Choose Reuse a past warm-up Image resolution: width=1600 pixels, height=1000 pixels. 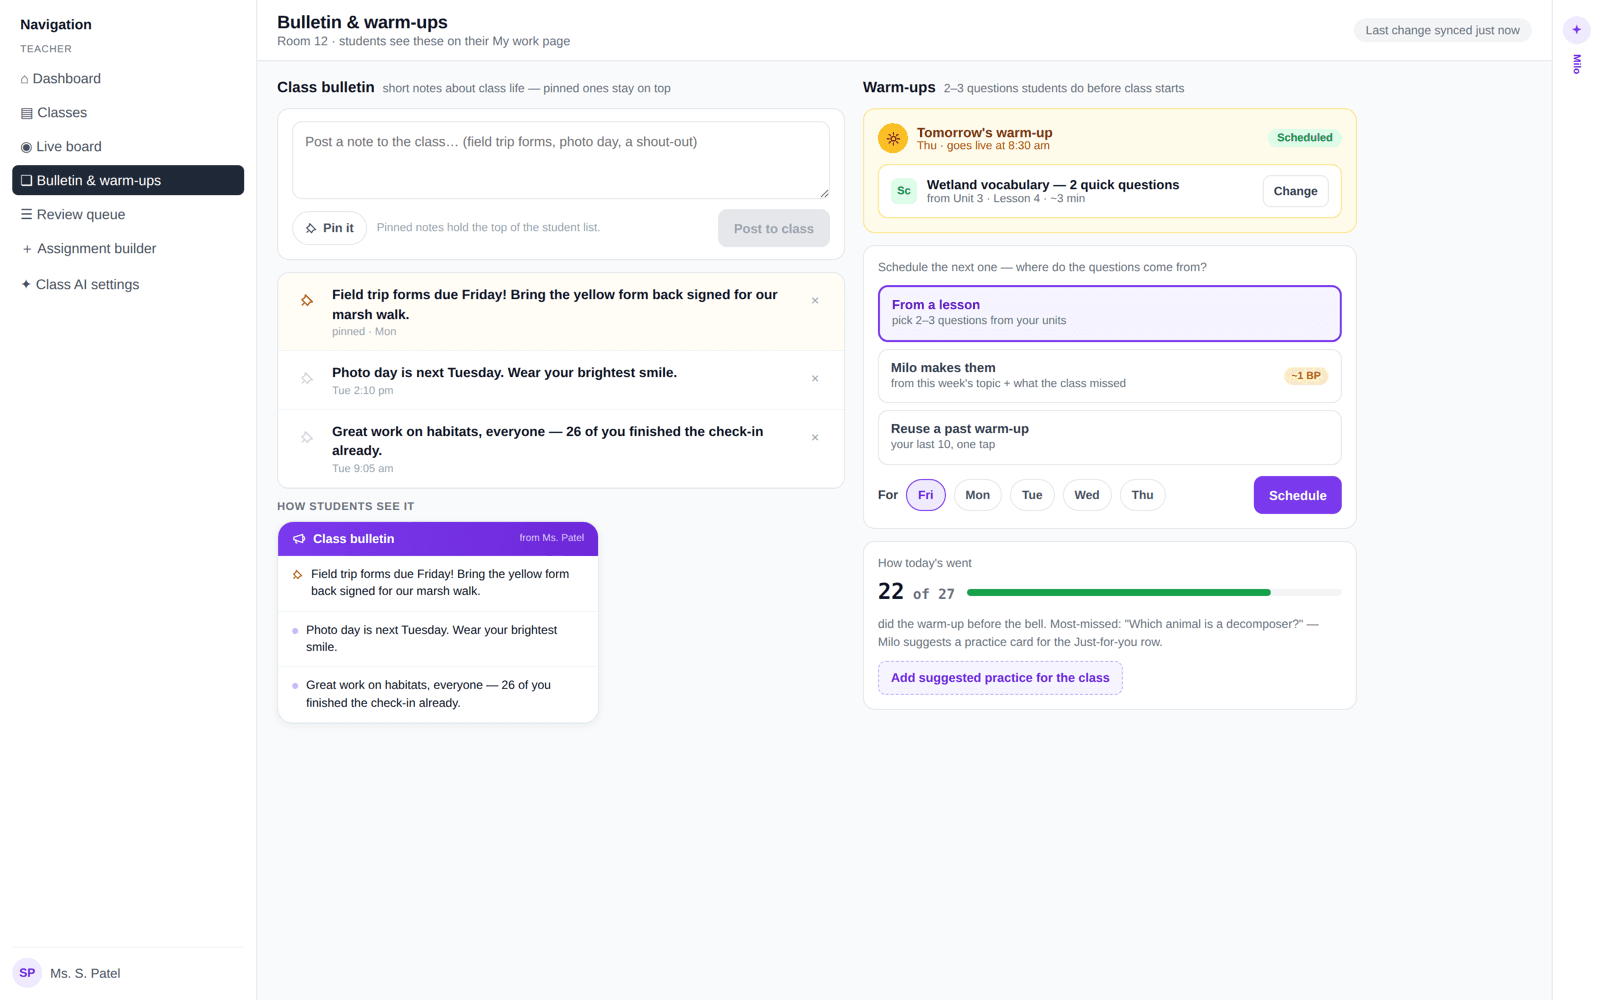click(x=1109, y=437)
